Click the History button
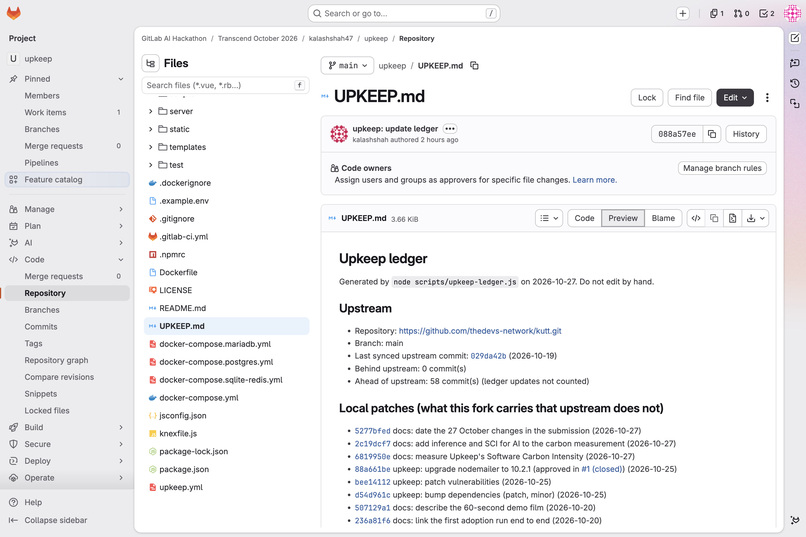This screenshot has width=806, height=537. [746, 134]
